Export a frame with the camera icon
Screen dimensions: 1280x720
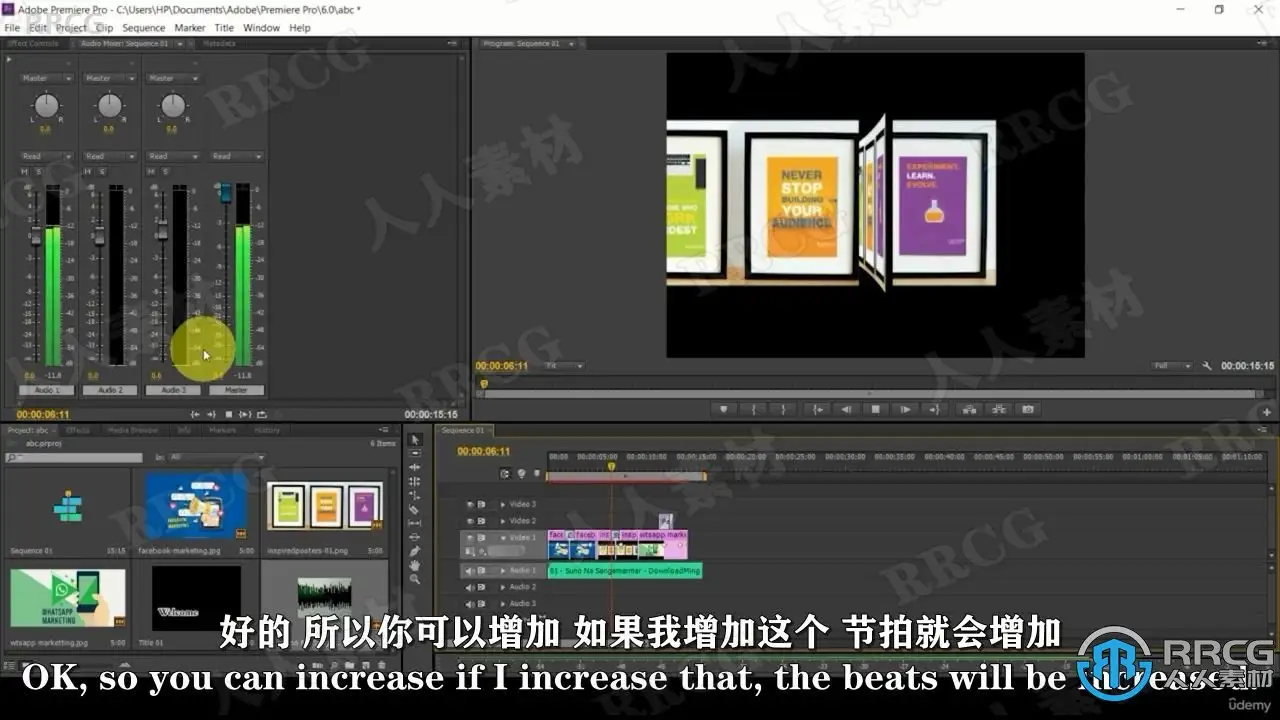click(x=1026, y=409)
